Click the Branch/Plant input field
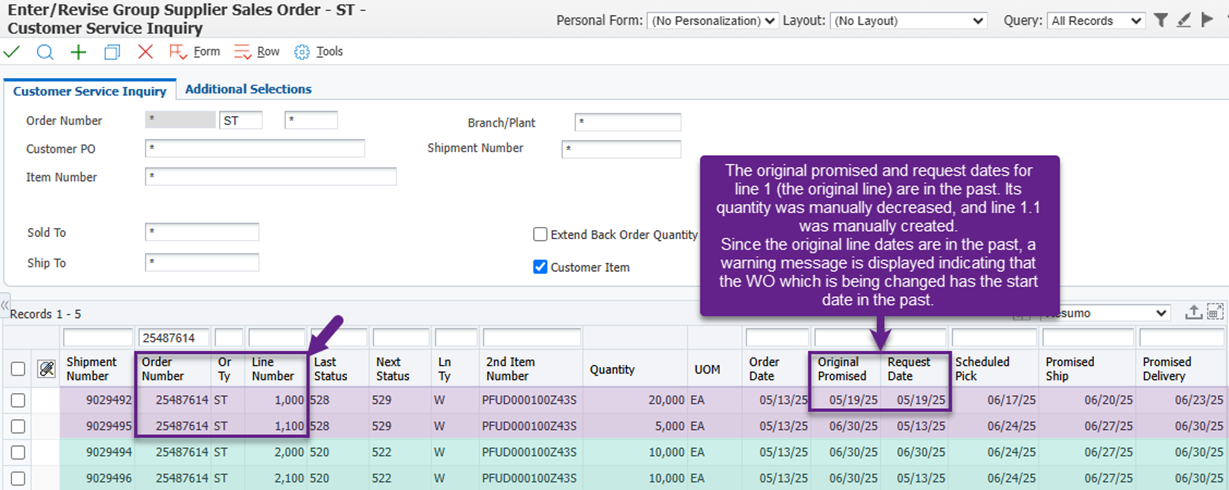The width and height of the screenshot is (1229, 490). pyautogui.click(x=628, y=122)
